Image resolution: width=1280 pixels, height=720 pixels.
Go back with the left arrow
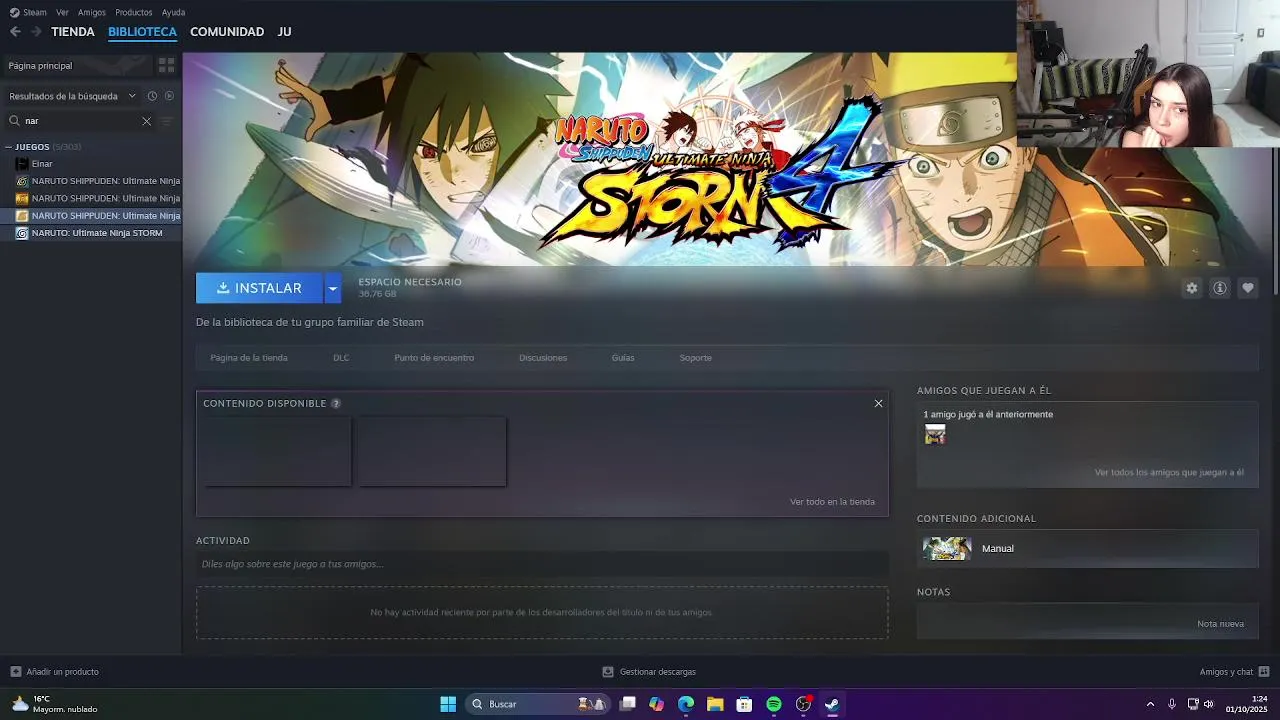point(15,32)
